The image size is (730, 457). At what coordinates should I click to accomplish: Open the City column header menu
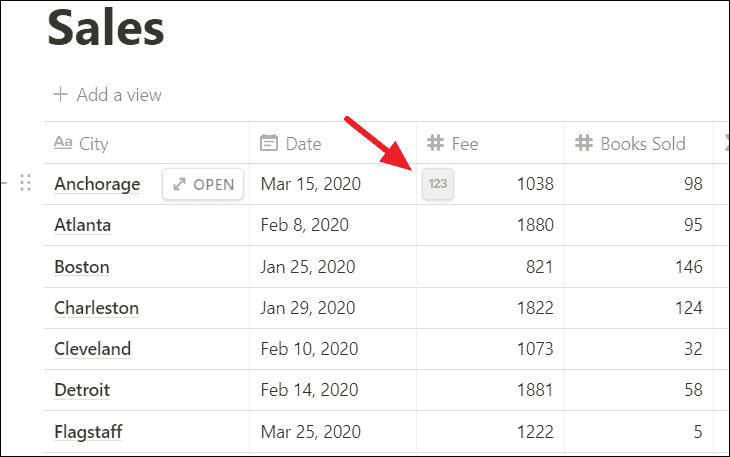[x=147, y=143]
